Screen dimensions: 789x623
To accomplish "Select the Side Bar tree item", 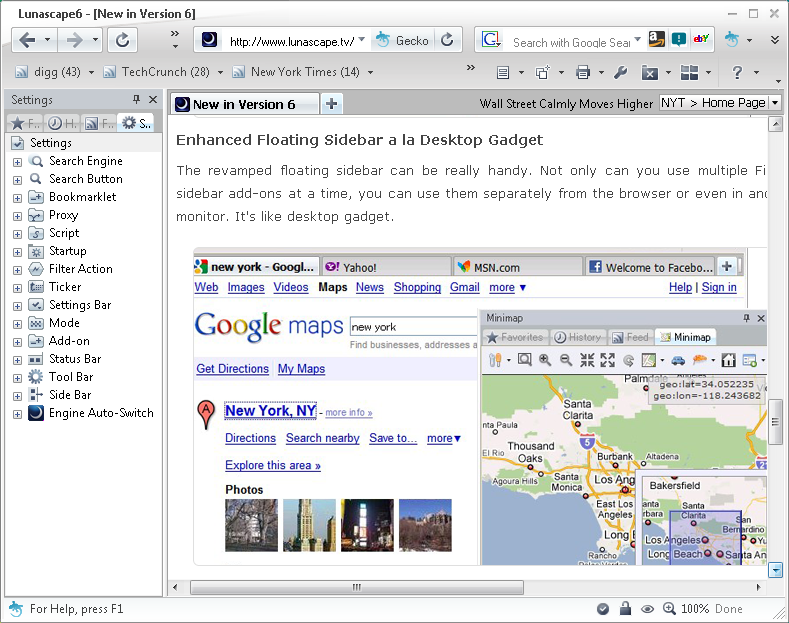I will pos(70,395).
